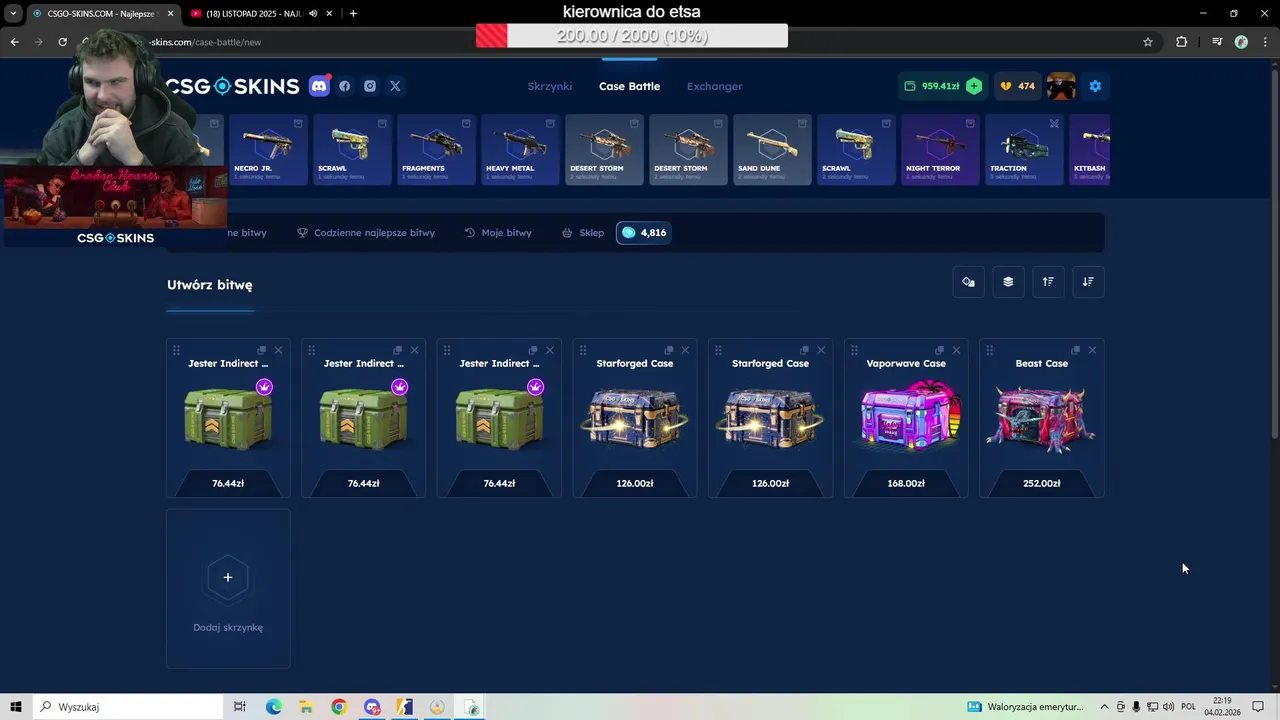This screenshot has height=720, width=1280.
Task: Click the Beast Case price 252.00zł
Action: coord(1042,483)
